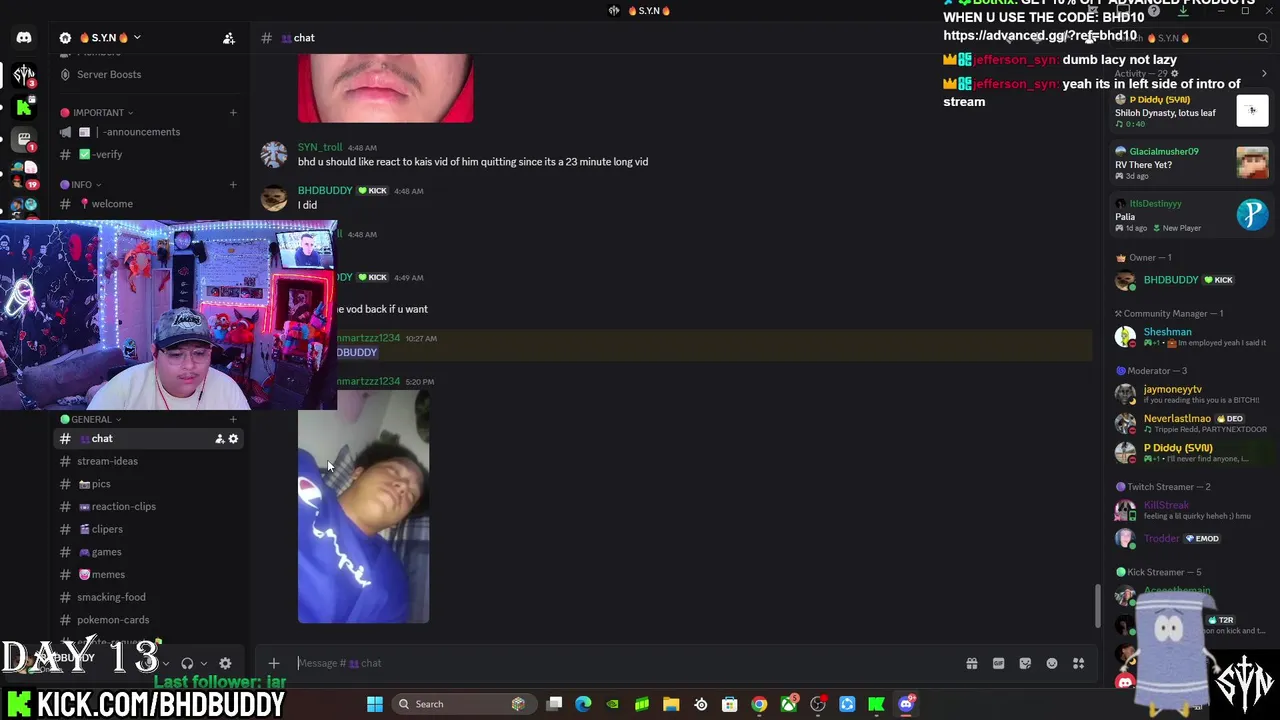Add channel to GENERAL category
This screenshot has height=720, width=1280.
[x=233, y=420]
